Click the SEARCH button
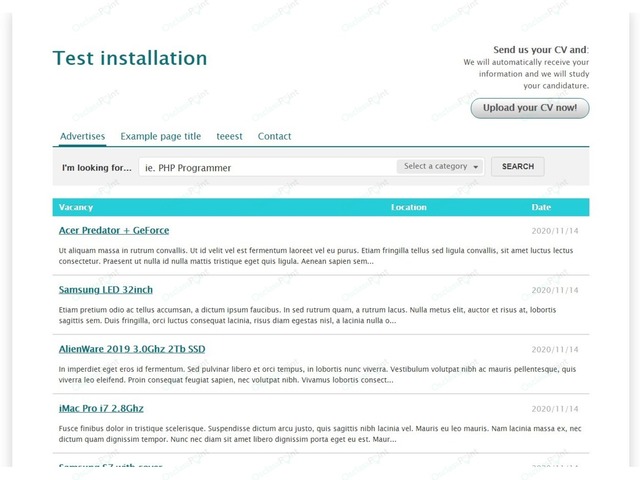 click(518, 167)
